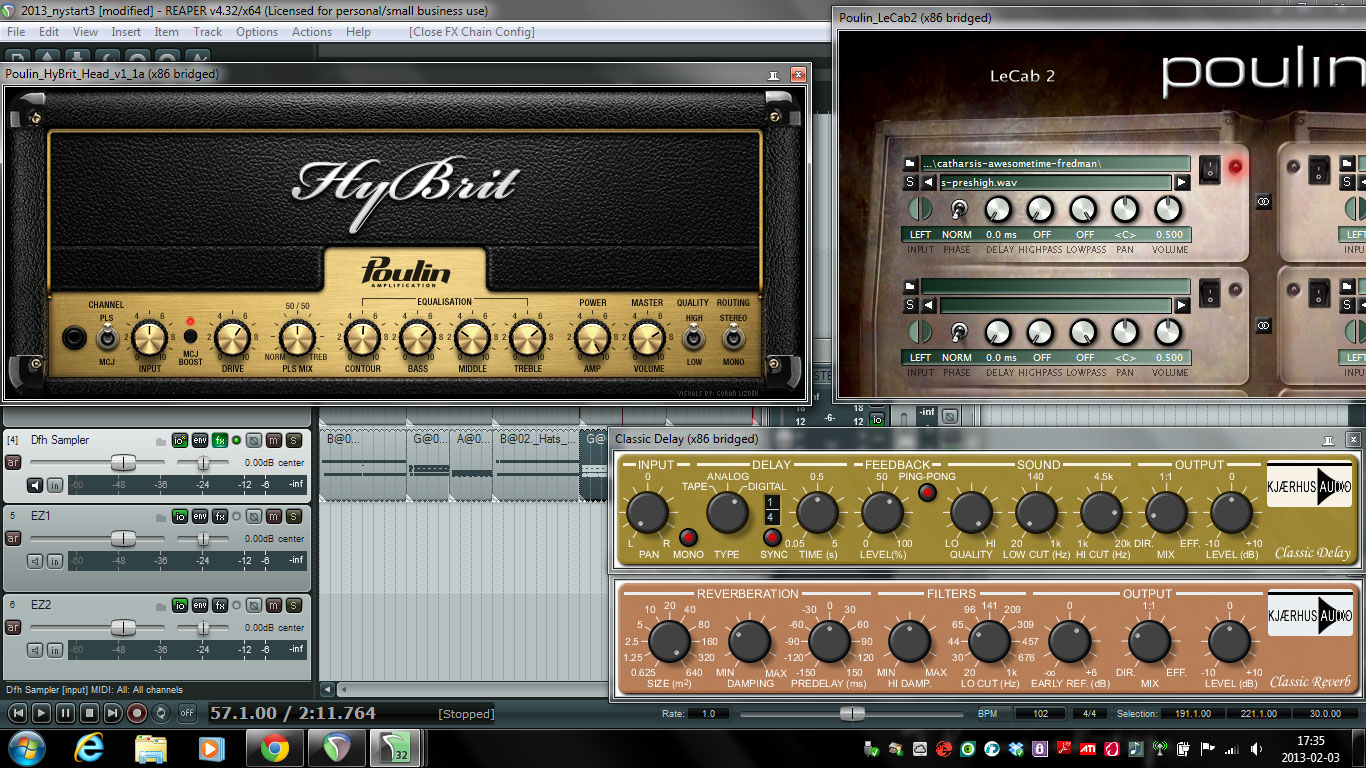Flip the Phase NORM switch in first LeCab slot
Image resolution: width=1366 pixels, height=768 pixels.
pyautogui.click(x=958, y=210)
